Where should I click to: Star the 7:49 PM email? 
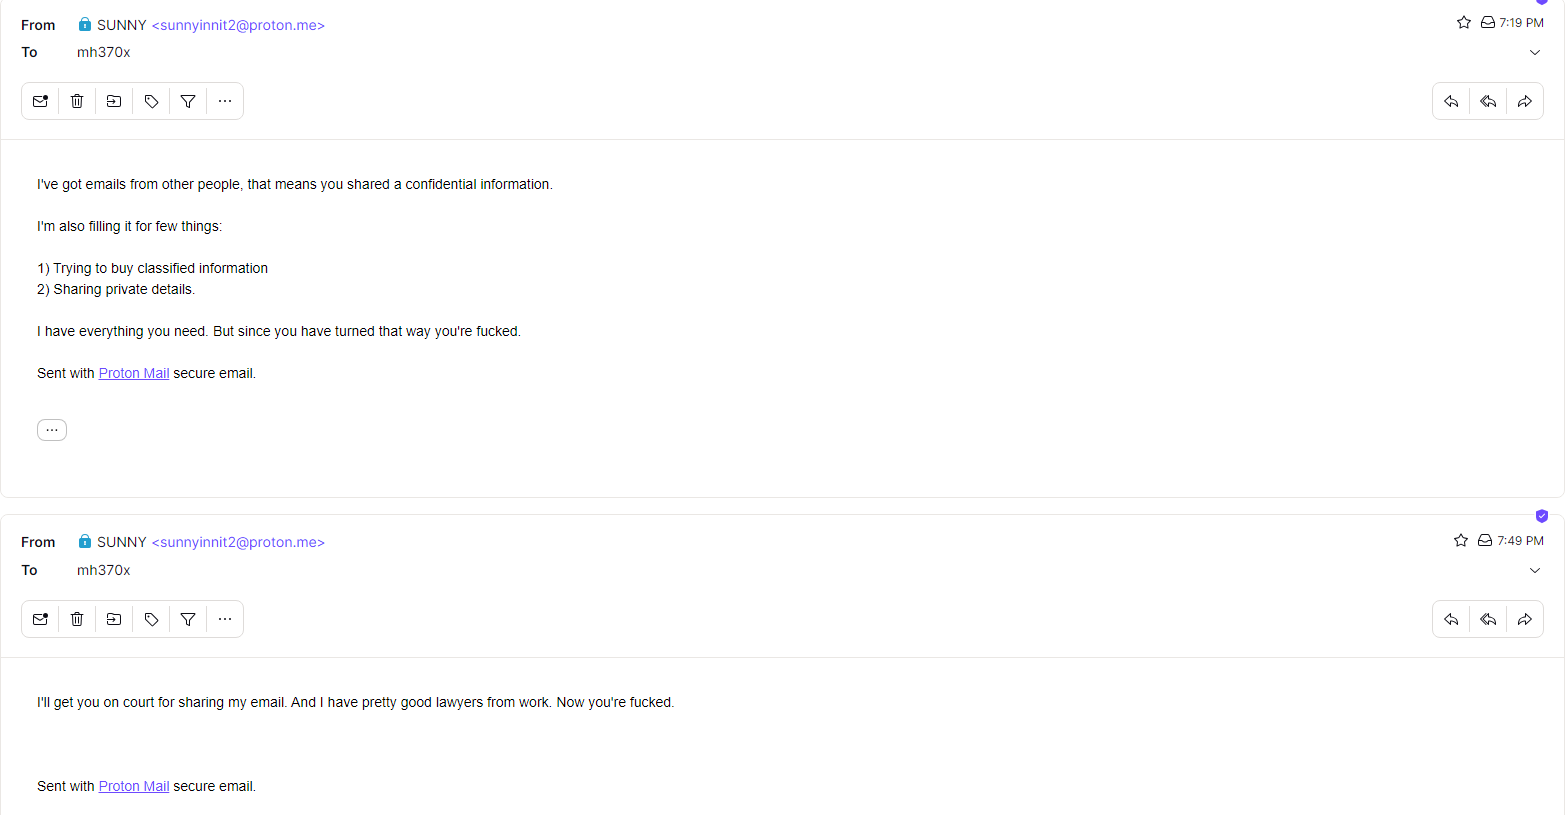[x=1461, y=540]
